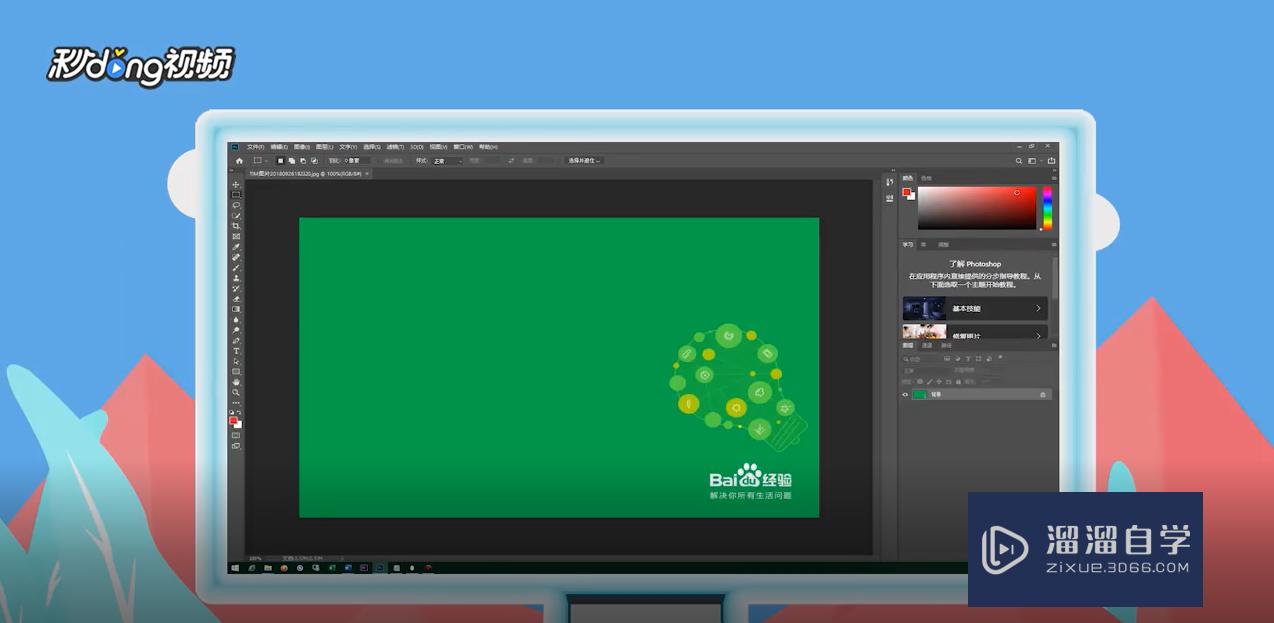1274x623 pixels.
Task: Open the Windows Start button
Action: 235,568
